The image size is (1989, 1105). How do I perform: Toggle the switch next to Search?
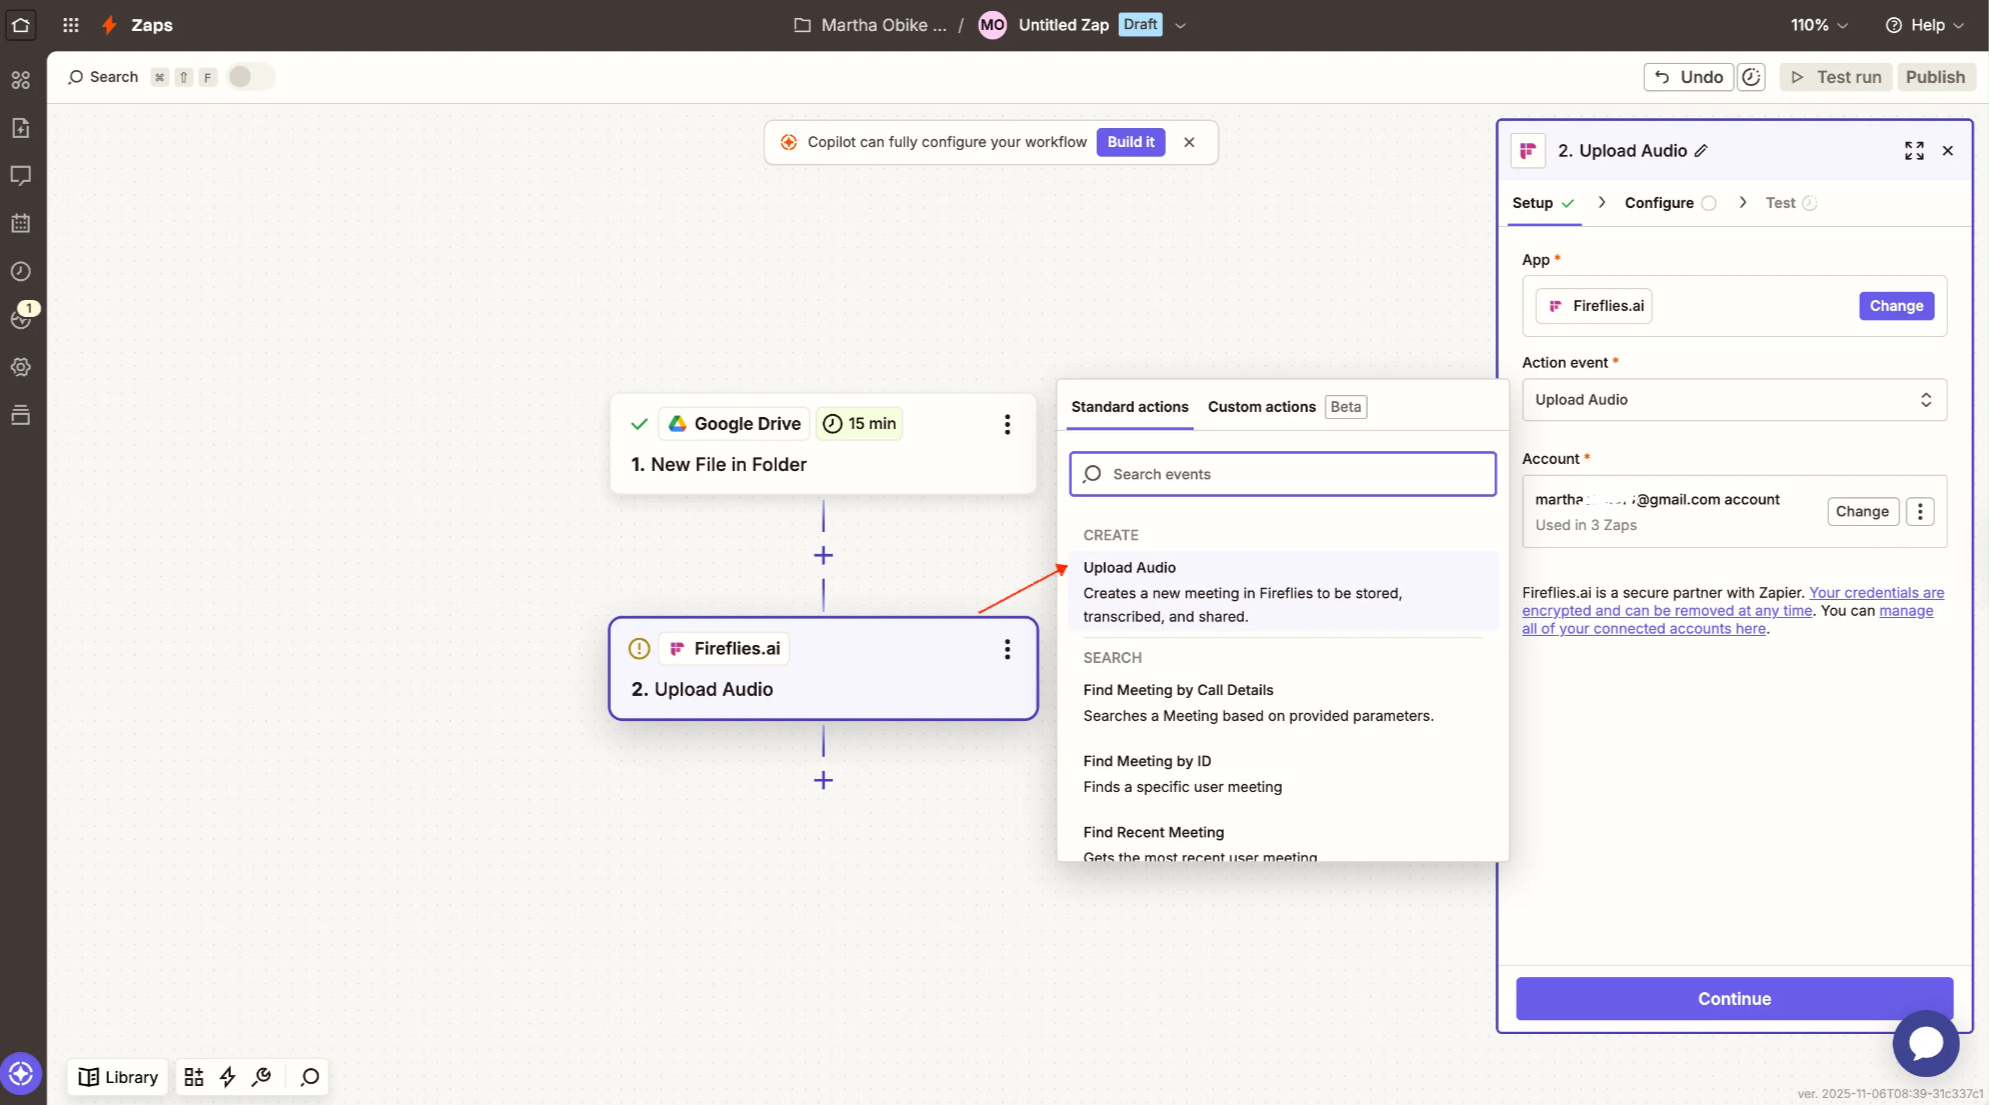[x=251, y=77]
